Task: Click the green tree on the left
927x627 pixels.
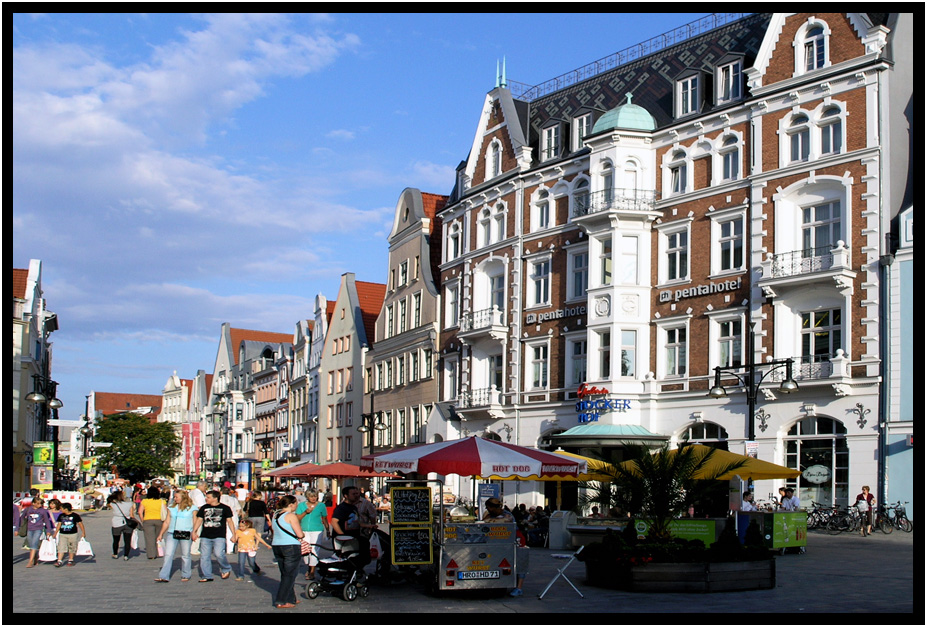Action: coord(137,446)
